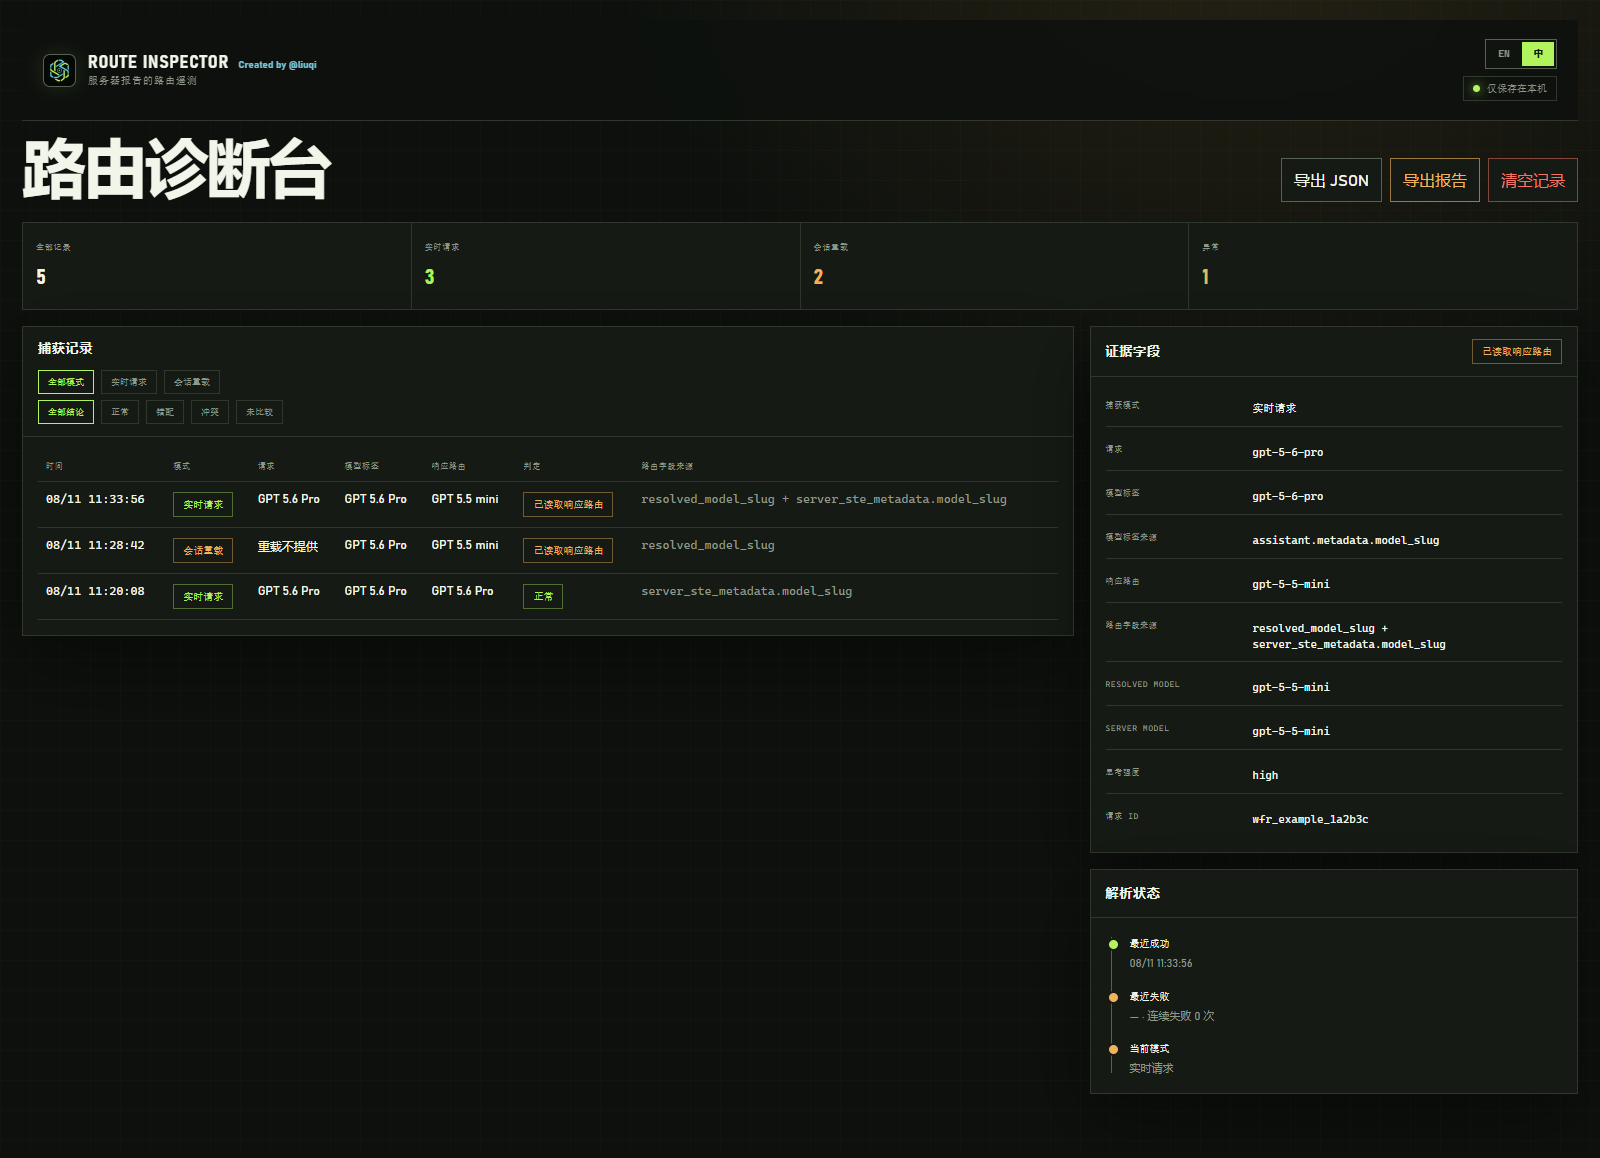Click 实时请求 badge in the 11:33:56 row
This screenshot has width=1600, height=1158.
(203, 505)
